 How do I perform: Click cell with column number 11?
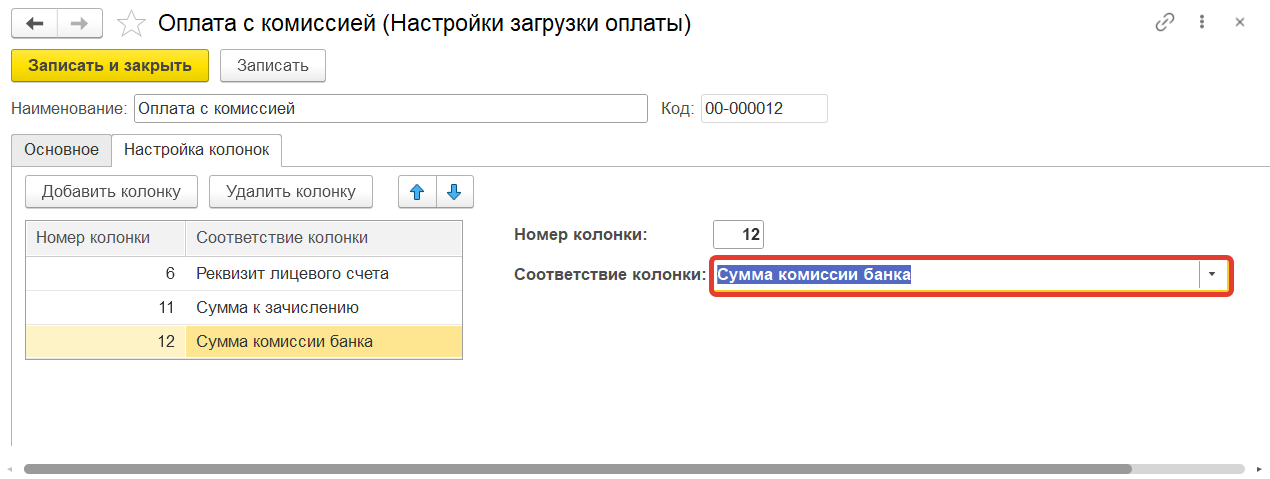[106, 307]
